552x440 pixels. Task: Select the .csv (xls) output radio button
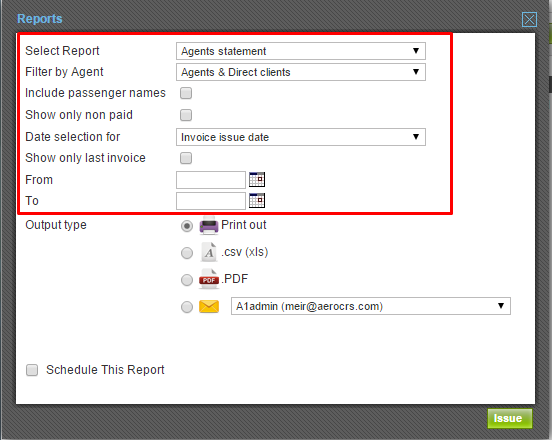pos(187,253)
